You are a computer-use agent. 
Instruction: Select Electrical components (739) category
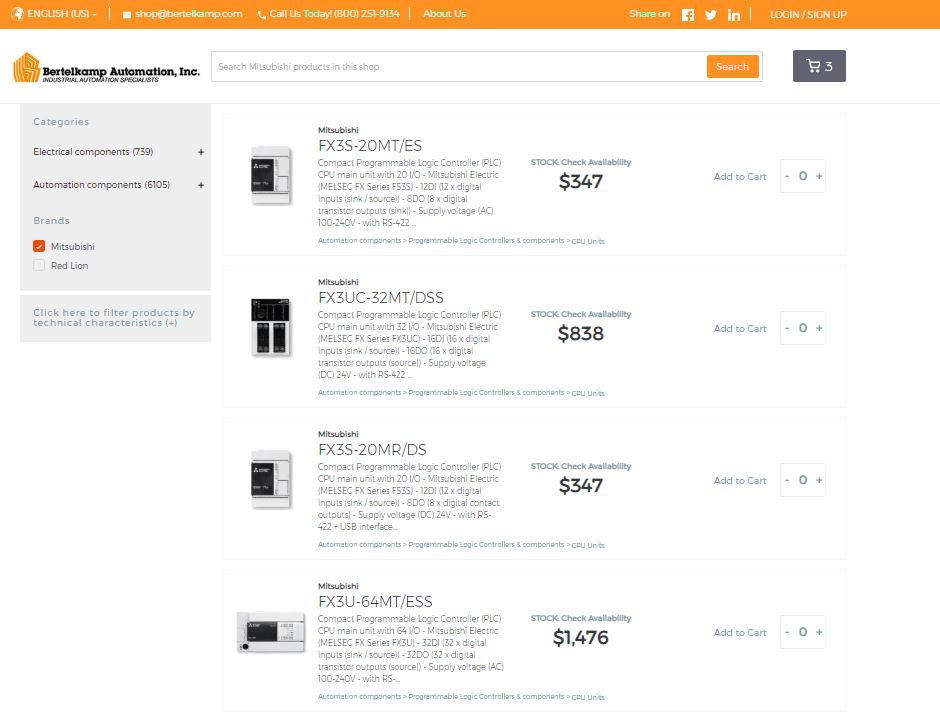tap(93, 152)
